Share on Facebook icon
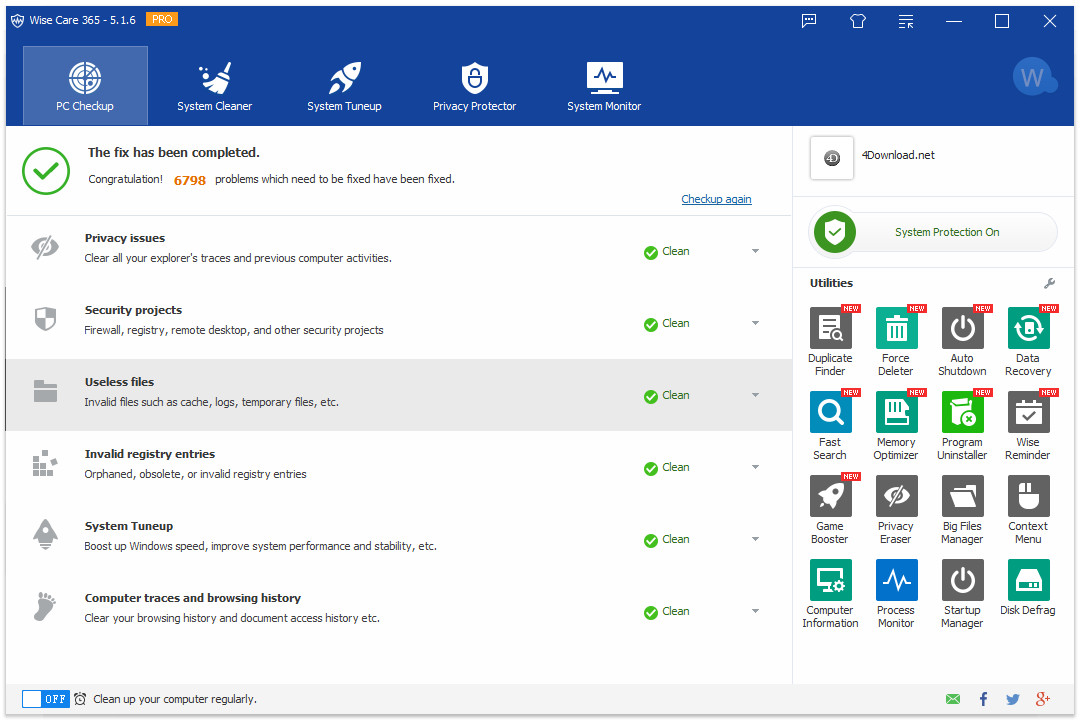Image resolution: width=1080 pixels, height=720 pixels. (983, 699)
